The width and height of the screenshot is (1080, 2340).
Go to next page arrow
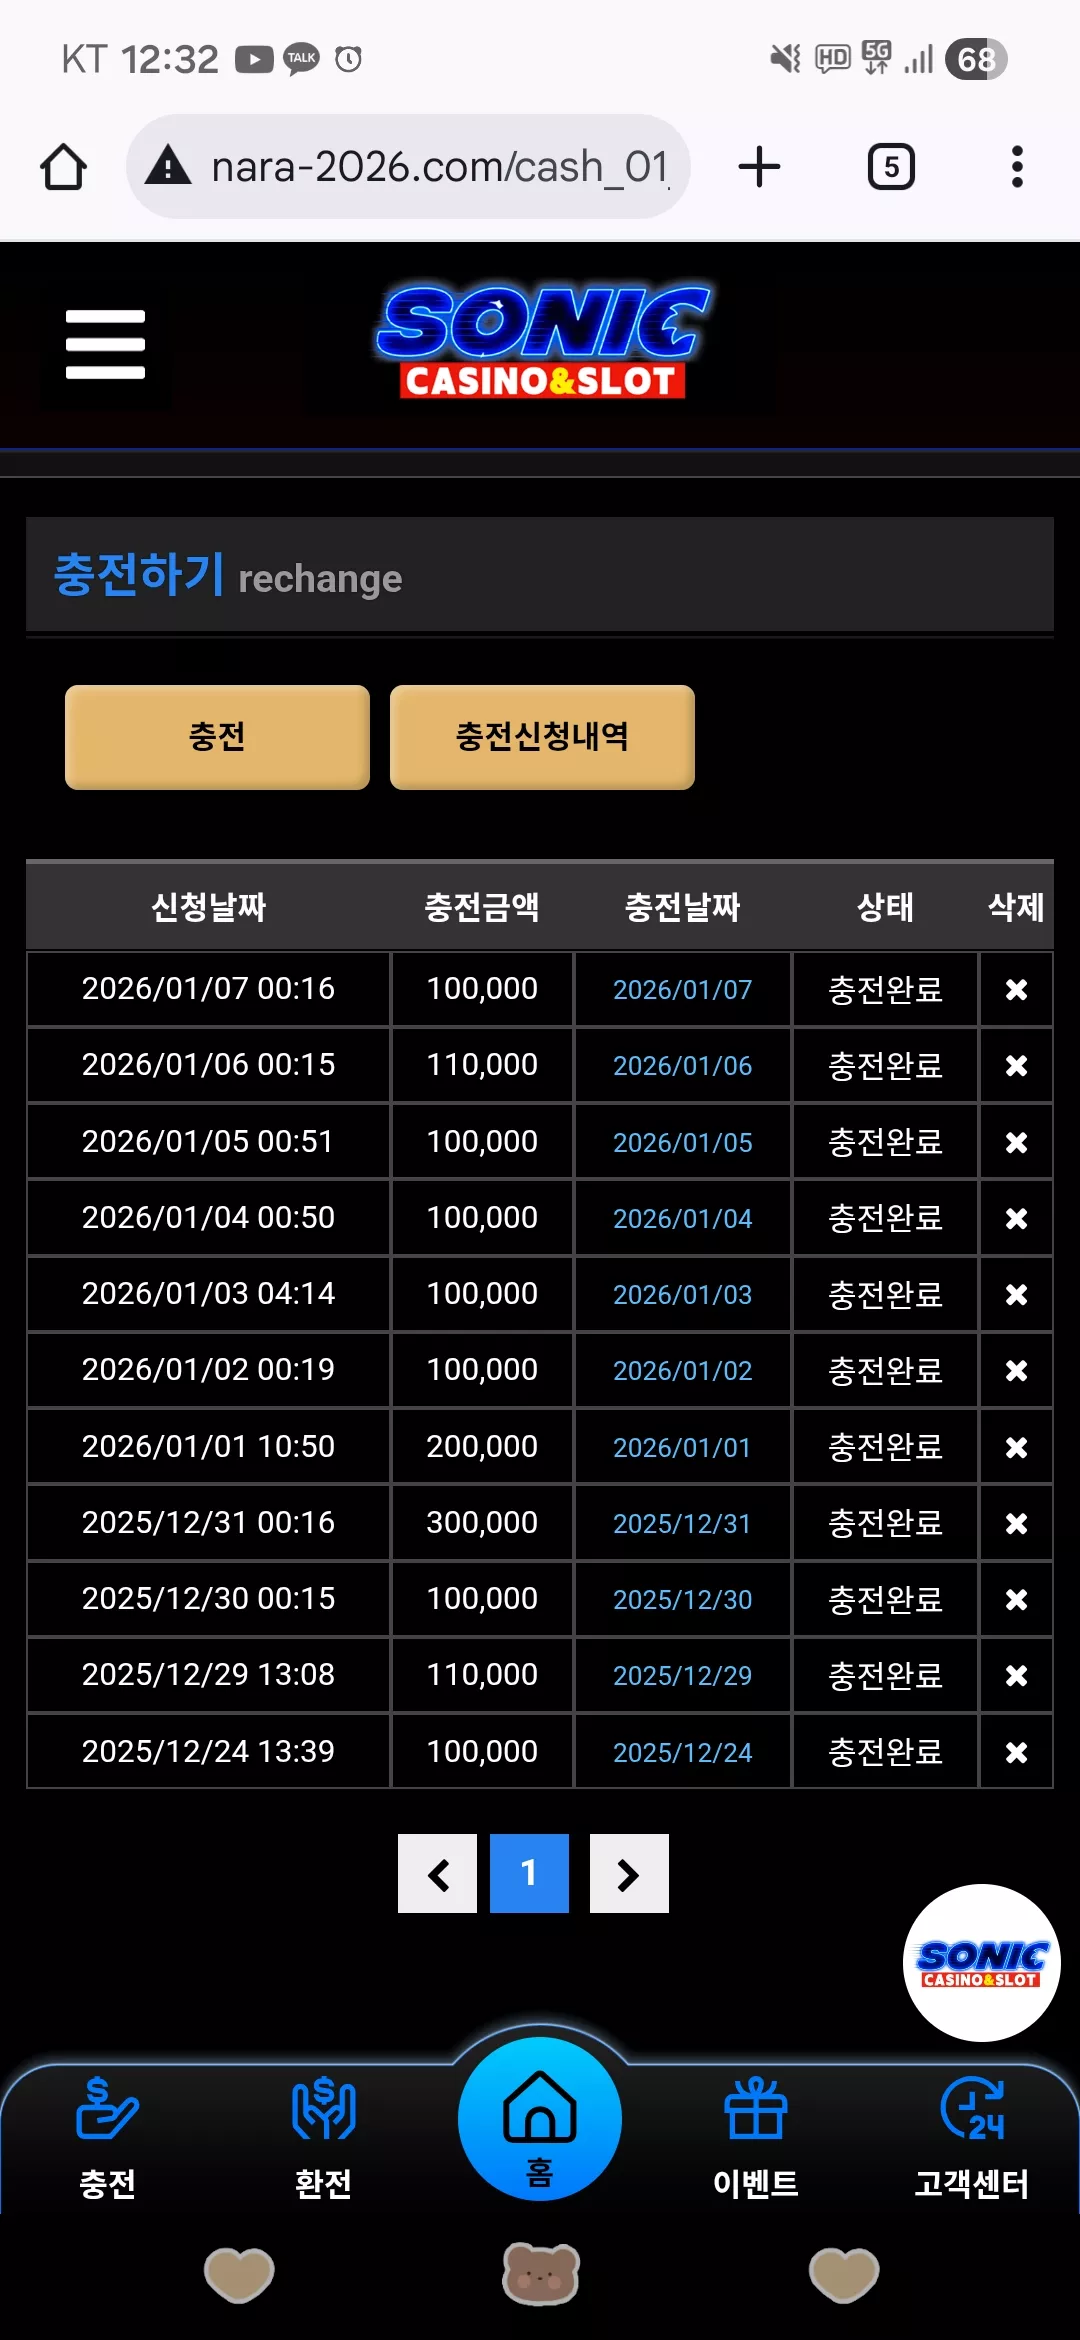[629, 1873]
